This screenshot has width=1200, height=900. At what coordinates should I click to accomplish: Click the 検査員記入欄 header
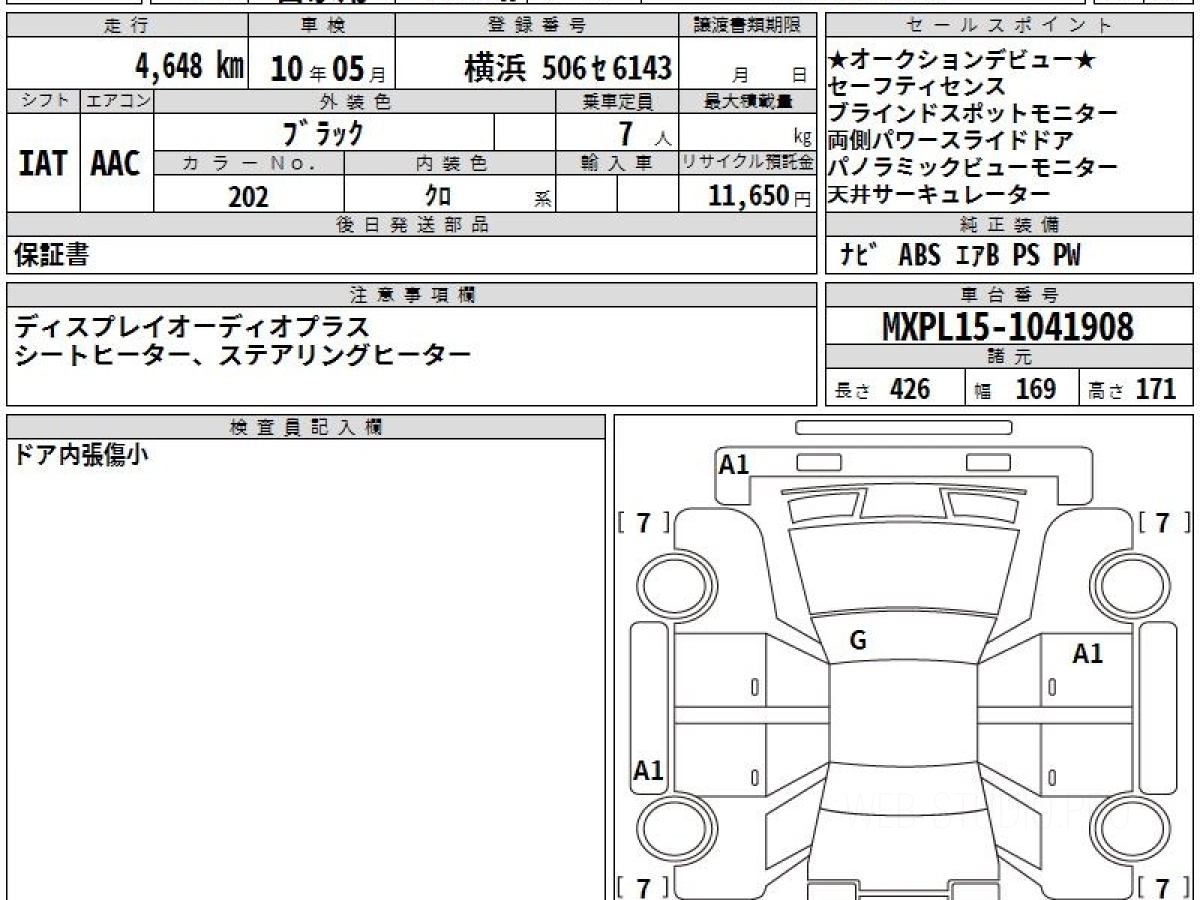point(306,427)
